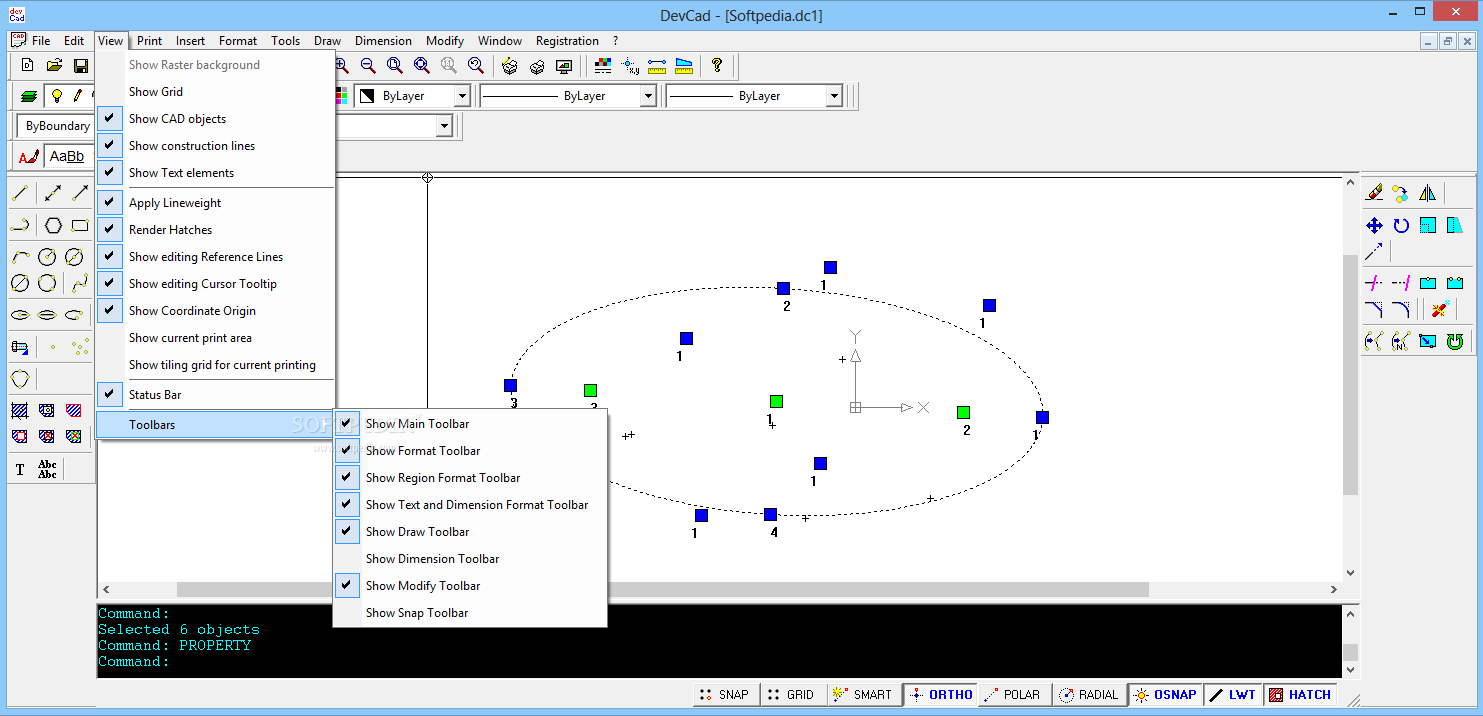Screen dimensions: 1483x716
Task: Select the copy objects circles tool
Action: pos(1401,193)
